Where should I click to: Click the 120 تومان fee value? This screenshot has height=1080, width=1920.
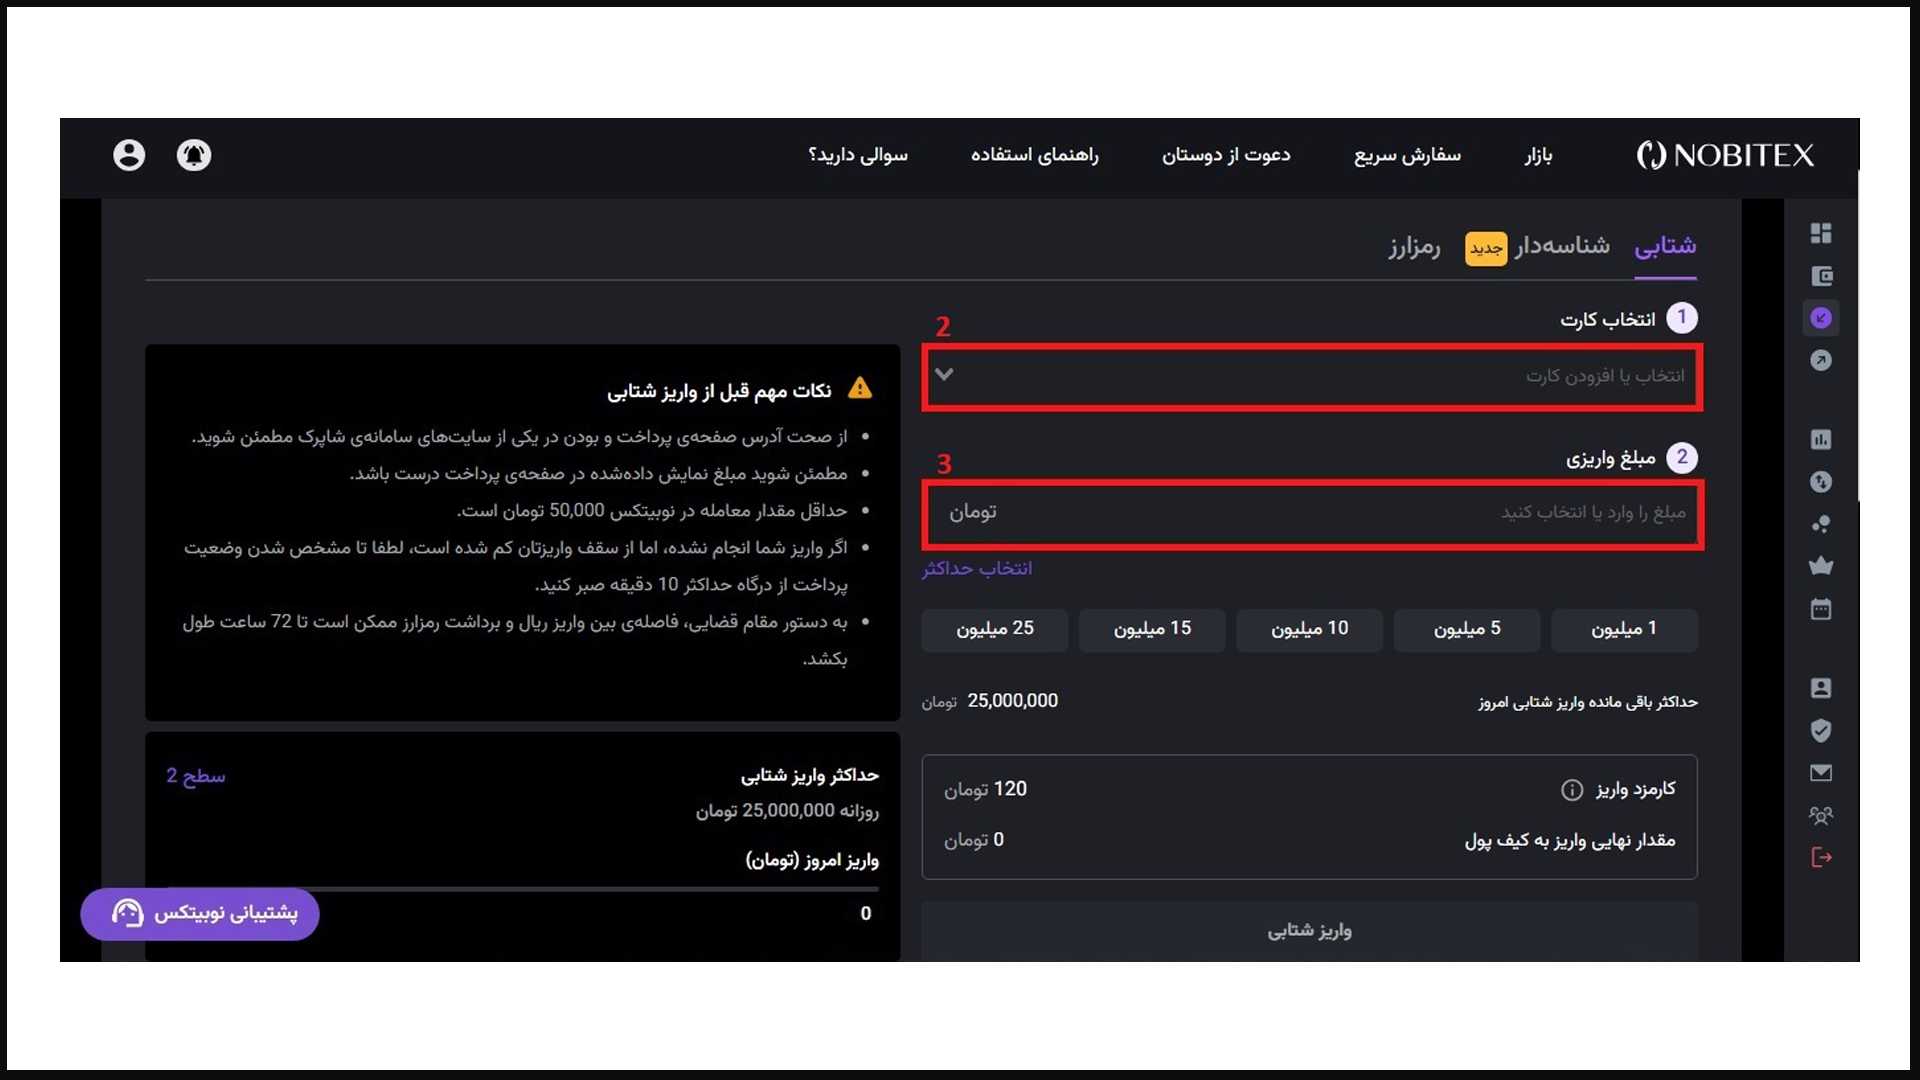[986, 789]
